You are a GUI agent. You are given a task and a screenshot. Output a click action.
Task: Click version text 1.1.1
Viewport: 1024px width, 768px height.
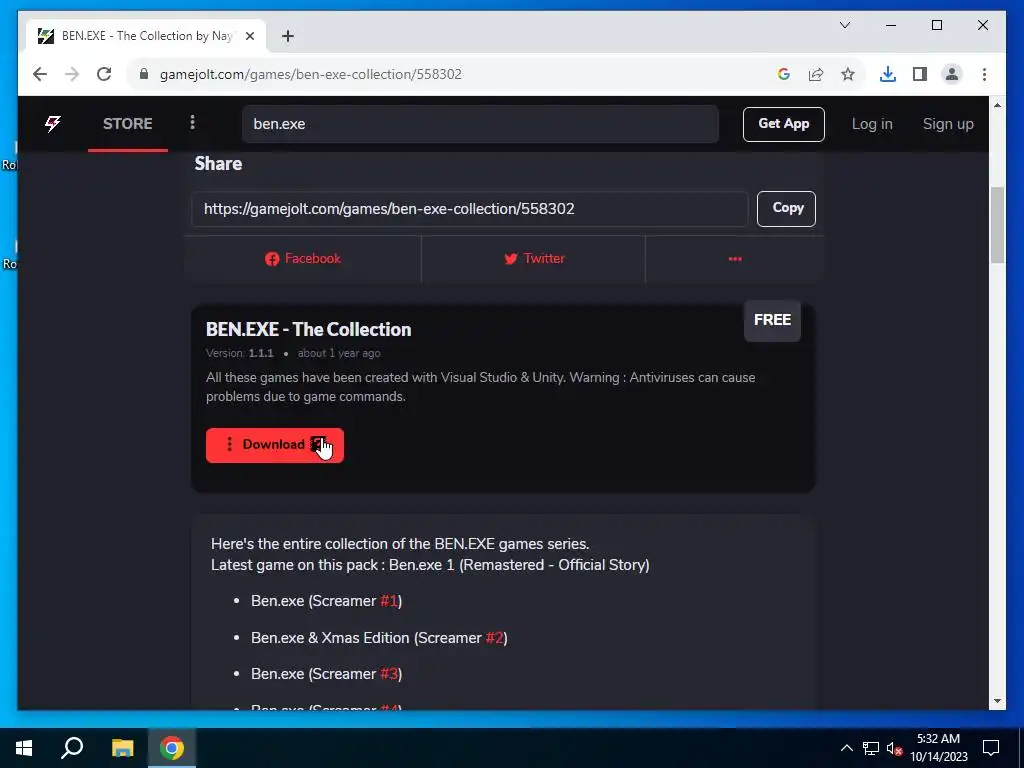tap(261, 353)
